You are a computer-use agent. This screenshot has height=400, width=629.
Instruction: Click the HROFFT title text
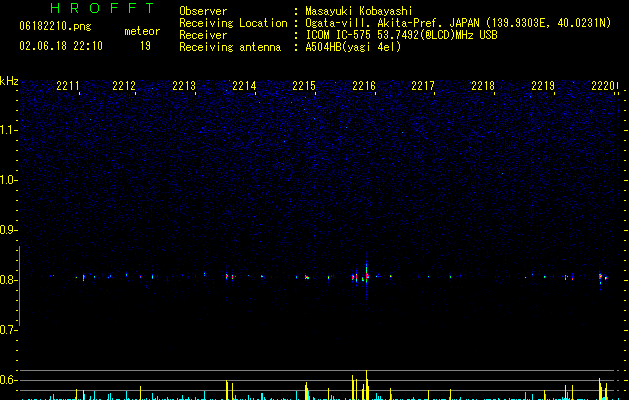click(102, 8)
